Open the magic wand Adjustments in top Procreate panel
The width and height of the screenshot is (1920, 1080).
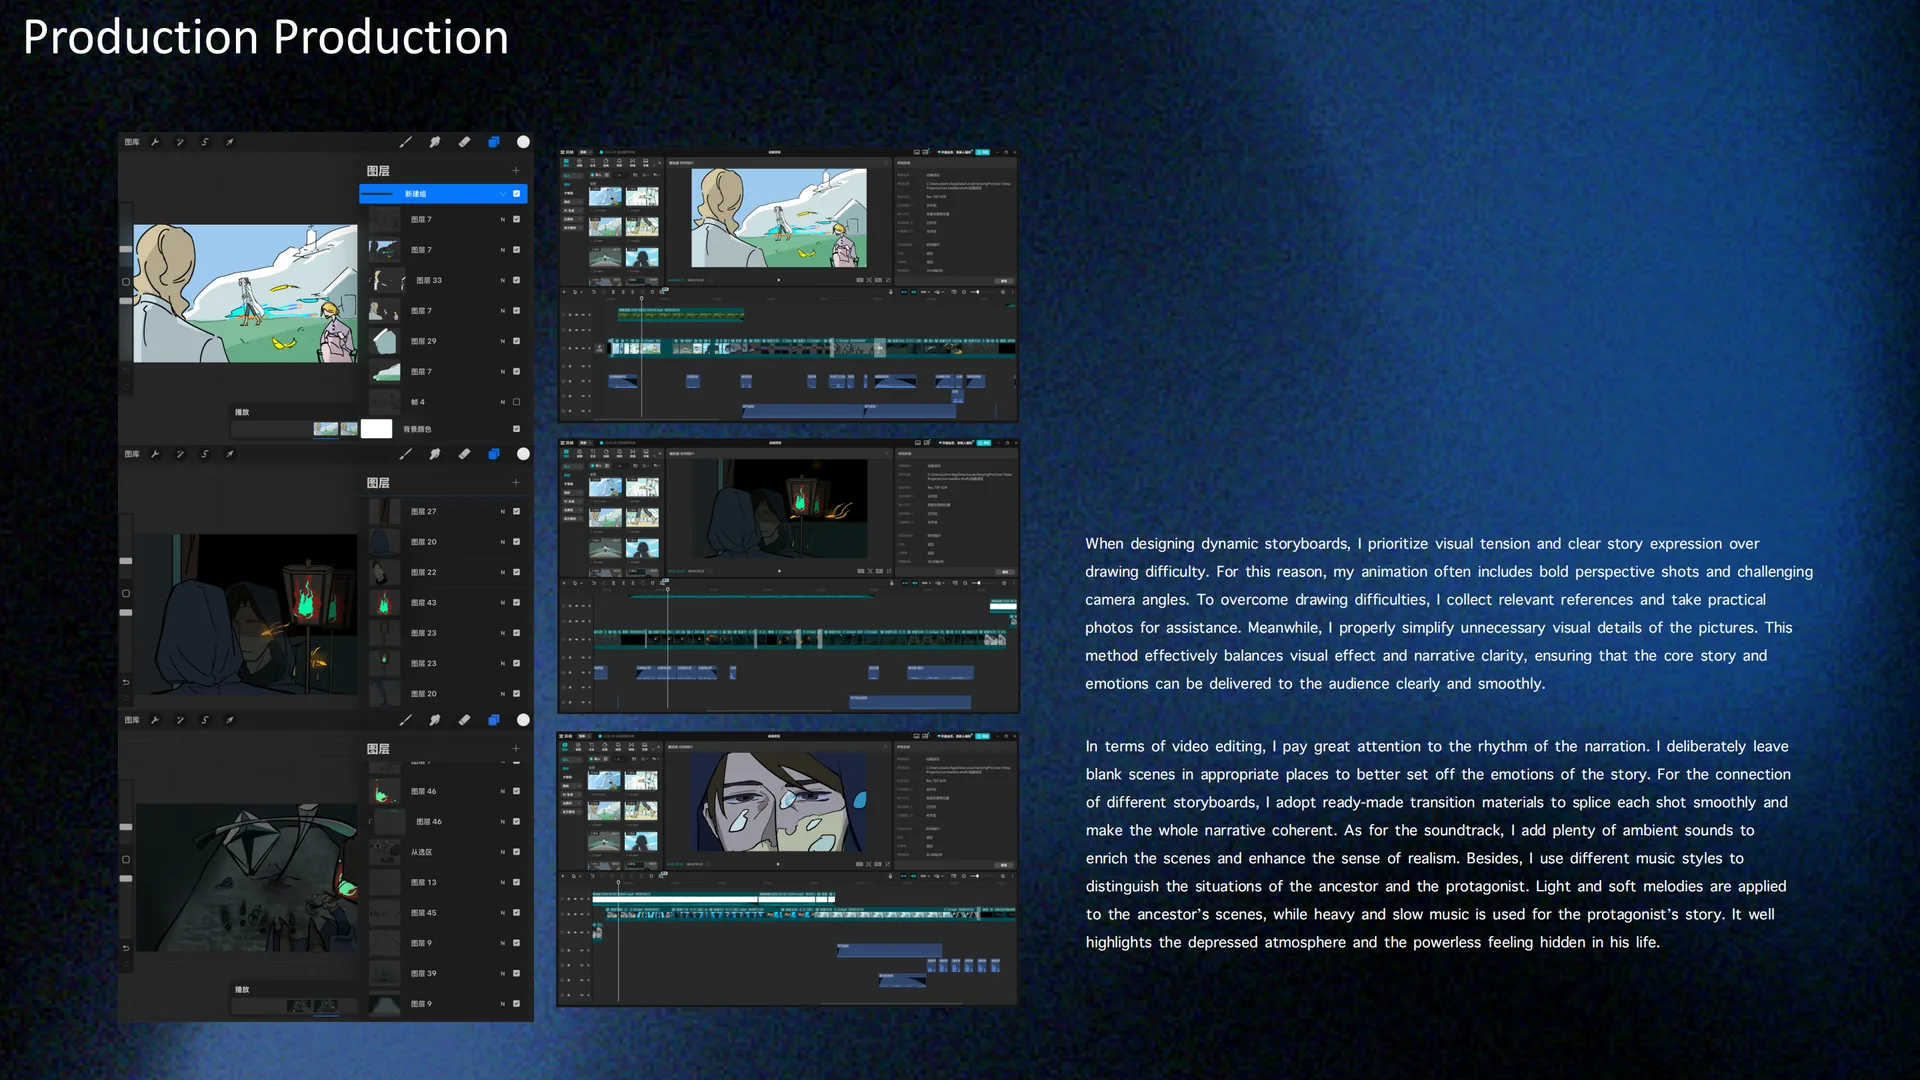[180, 142]
